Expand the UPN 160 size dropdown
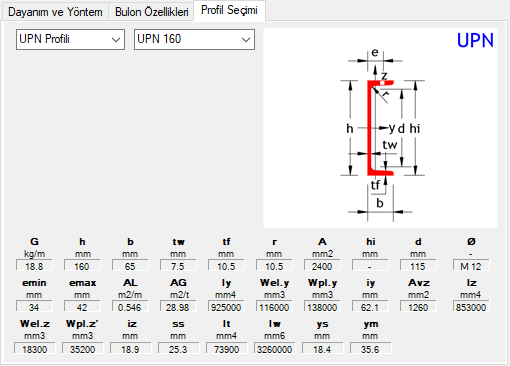This screenshot has height=366, width=510. 194,39
